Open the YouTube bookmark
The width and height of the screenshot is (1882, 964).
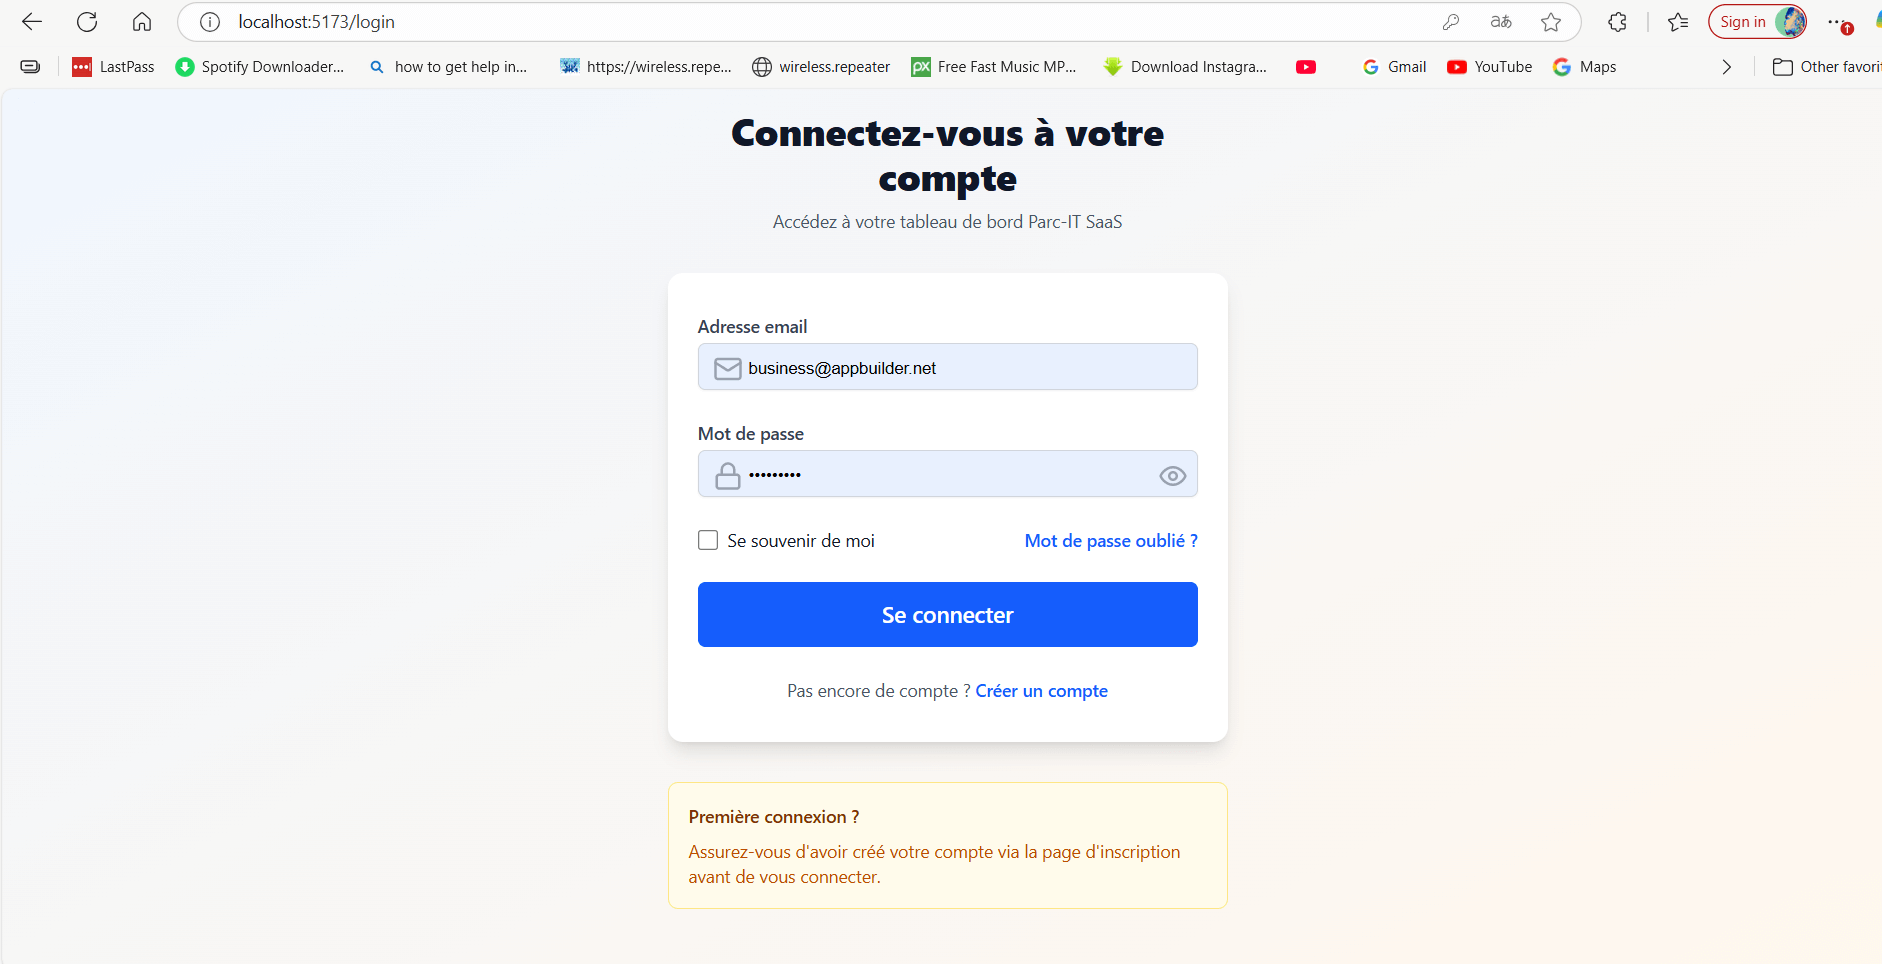(1489, 67)
